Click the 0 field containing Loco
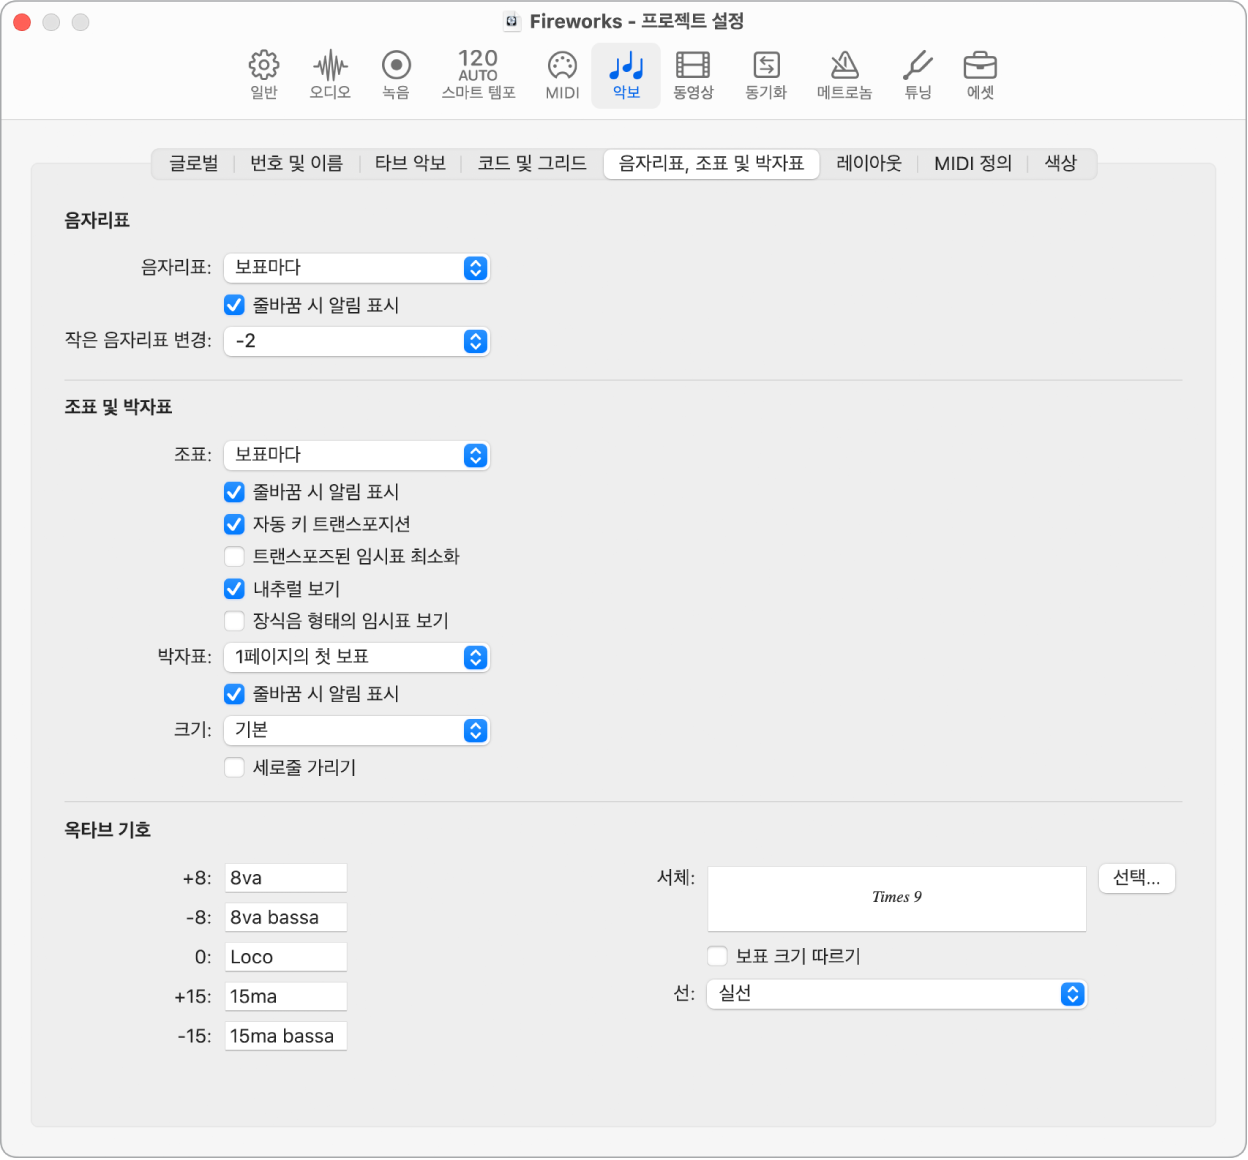Screen dimensions: 1248x1160 tap(286, 957)
